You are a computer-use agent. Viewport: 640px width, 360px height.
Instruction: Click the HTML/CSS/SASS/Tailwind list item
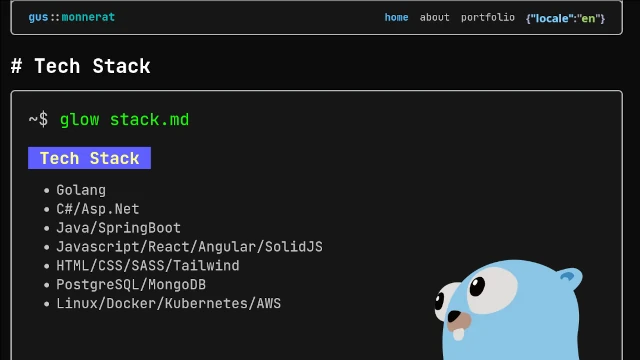tap(148, 266)
